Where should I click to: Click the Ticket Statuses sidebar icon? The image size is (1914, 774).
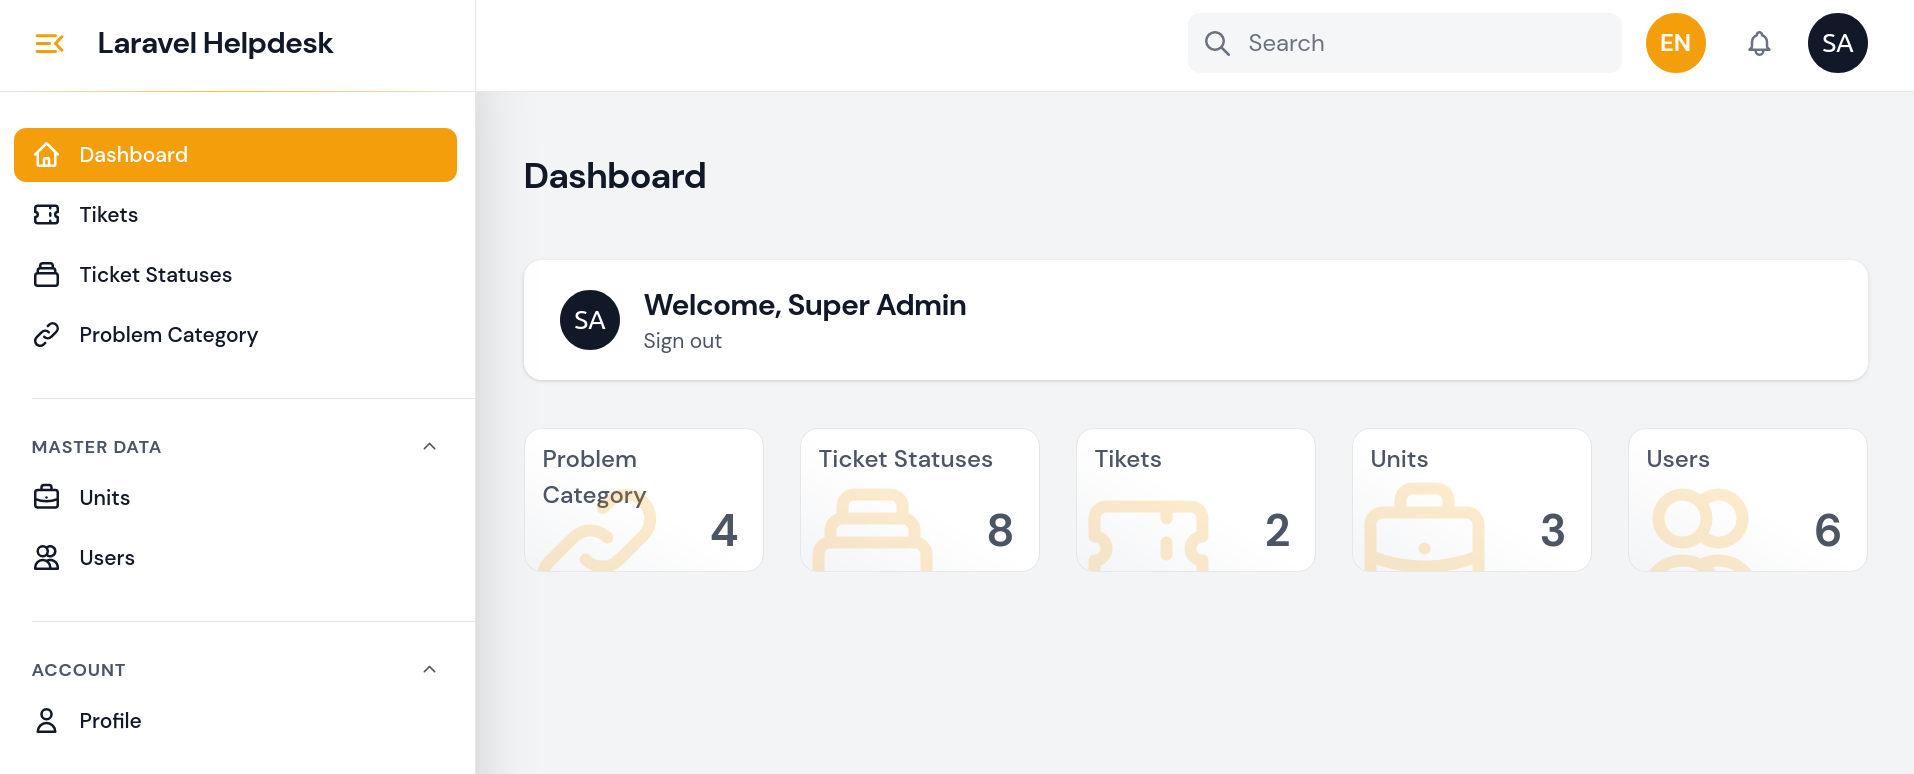pyautogui.click(x=46, y=275)
